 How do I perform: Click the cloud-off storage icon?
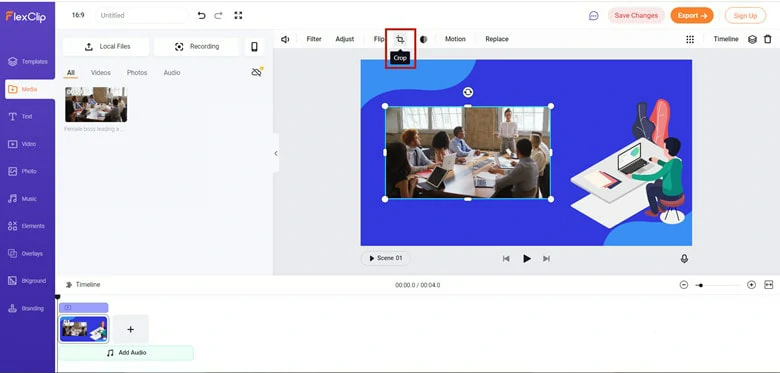click(x=257, y=72)
